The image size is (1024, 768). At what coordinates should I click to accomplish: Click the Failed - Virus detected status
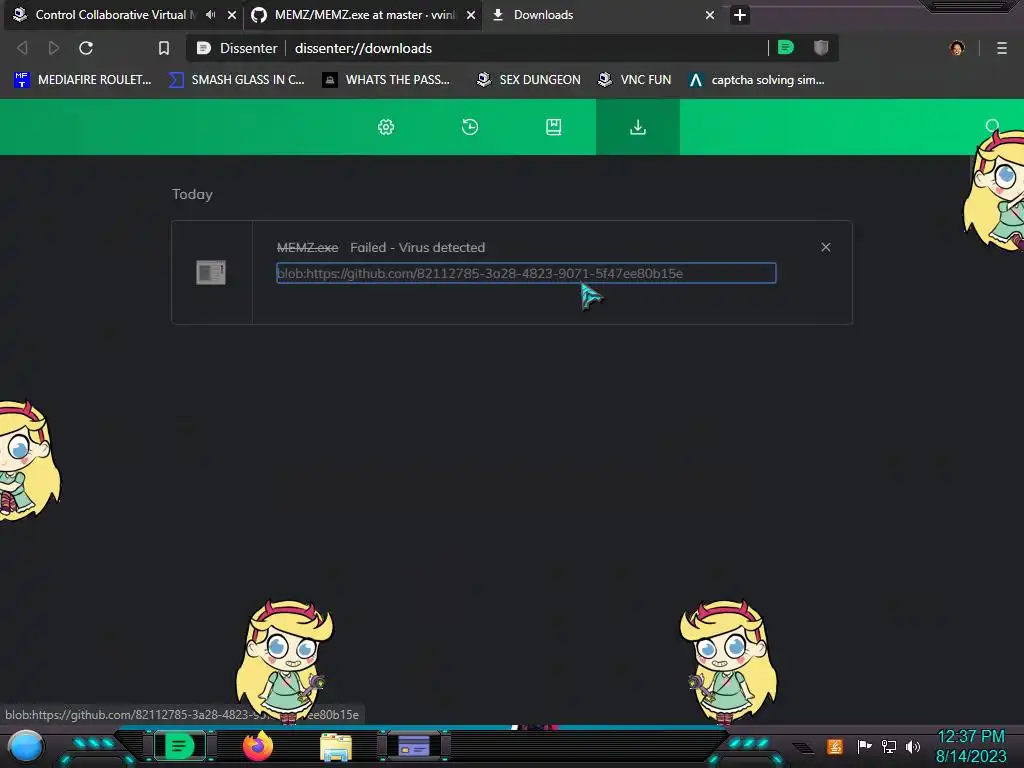417,248
